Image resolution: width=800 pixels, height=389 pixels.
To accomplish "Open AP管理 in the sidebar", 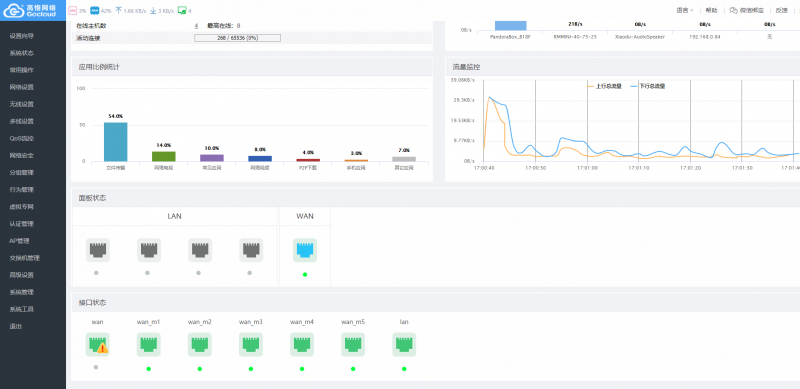I will coord(19,241).
